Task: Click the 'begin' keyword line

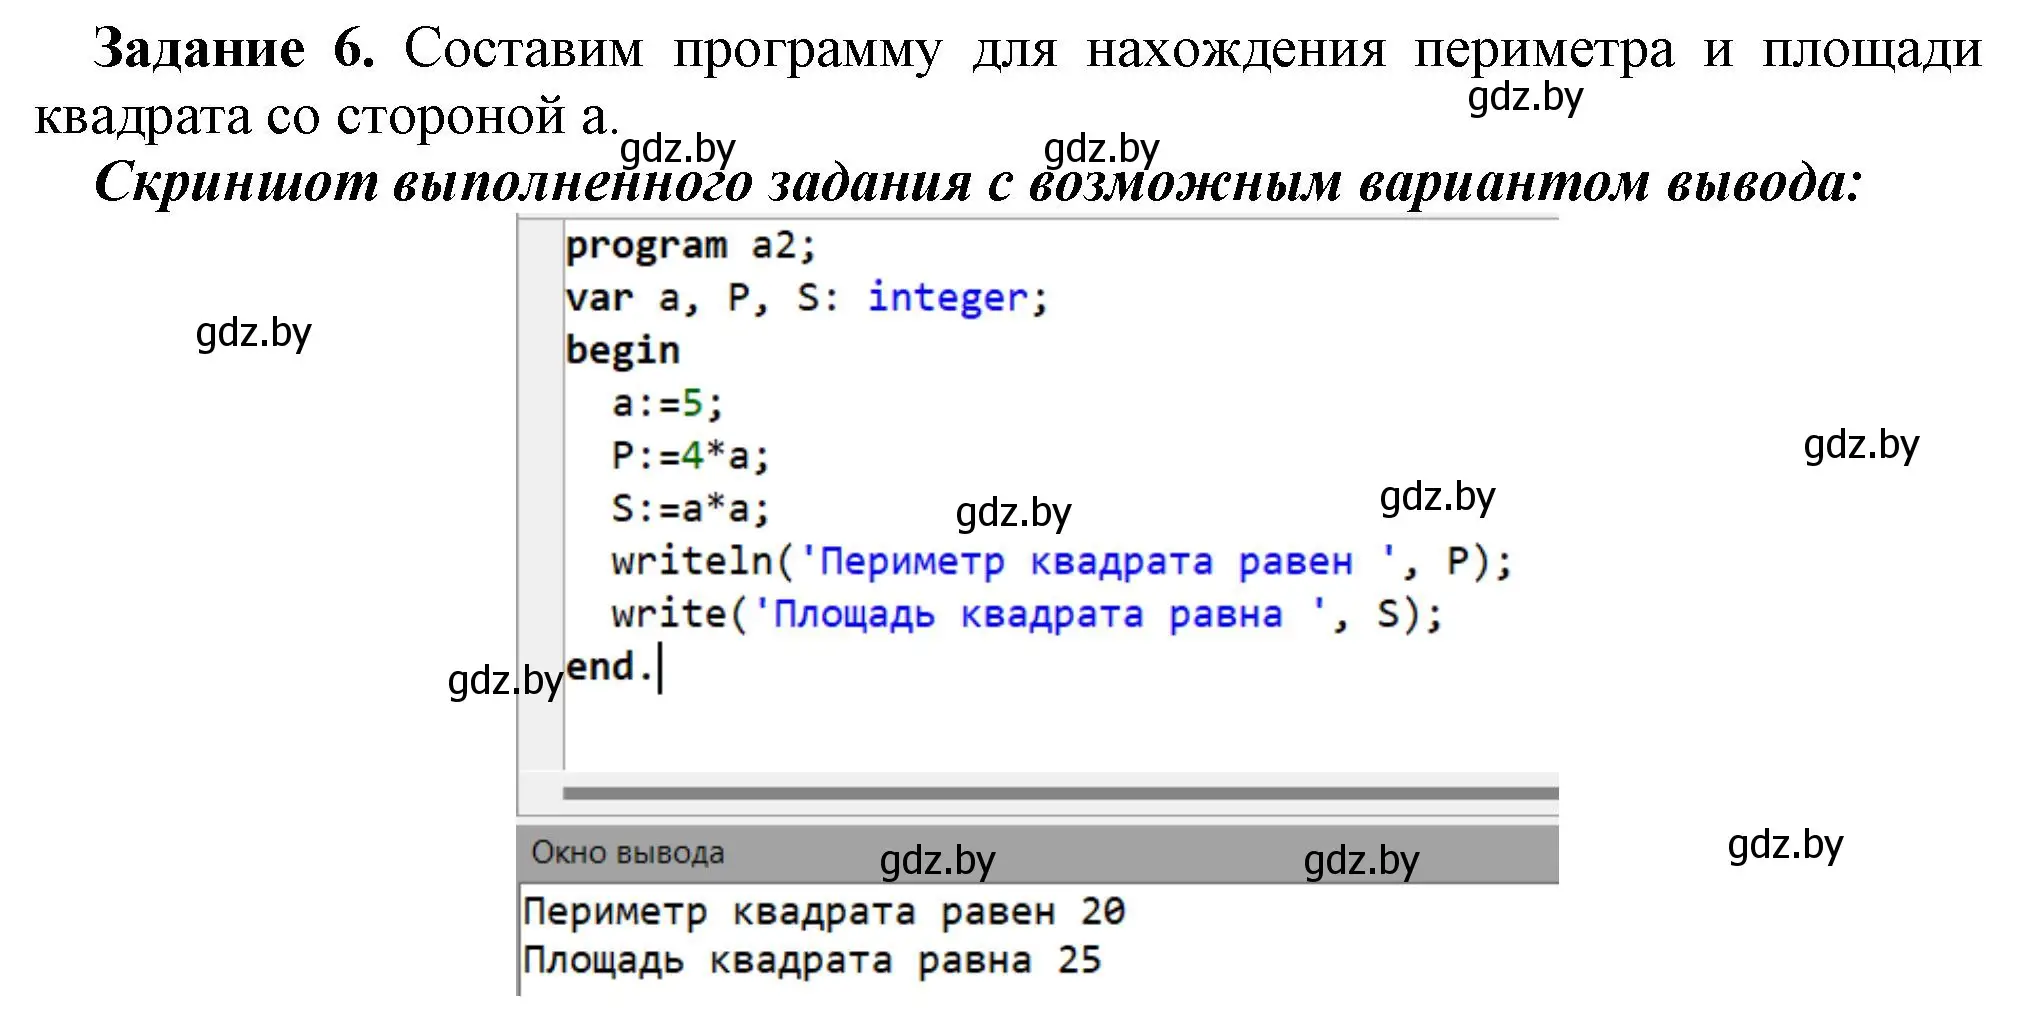Action: [x=622, y=351]
